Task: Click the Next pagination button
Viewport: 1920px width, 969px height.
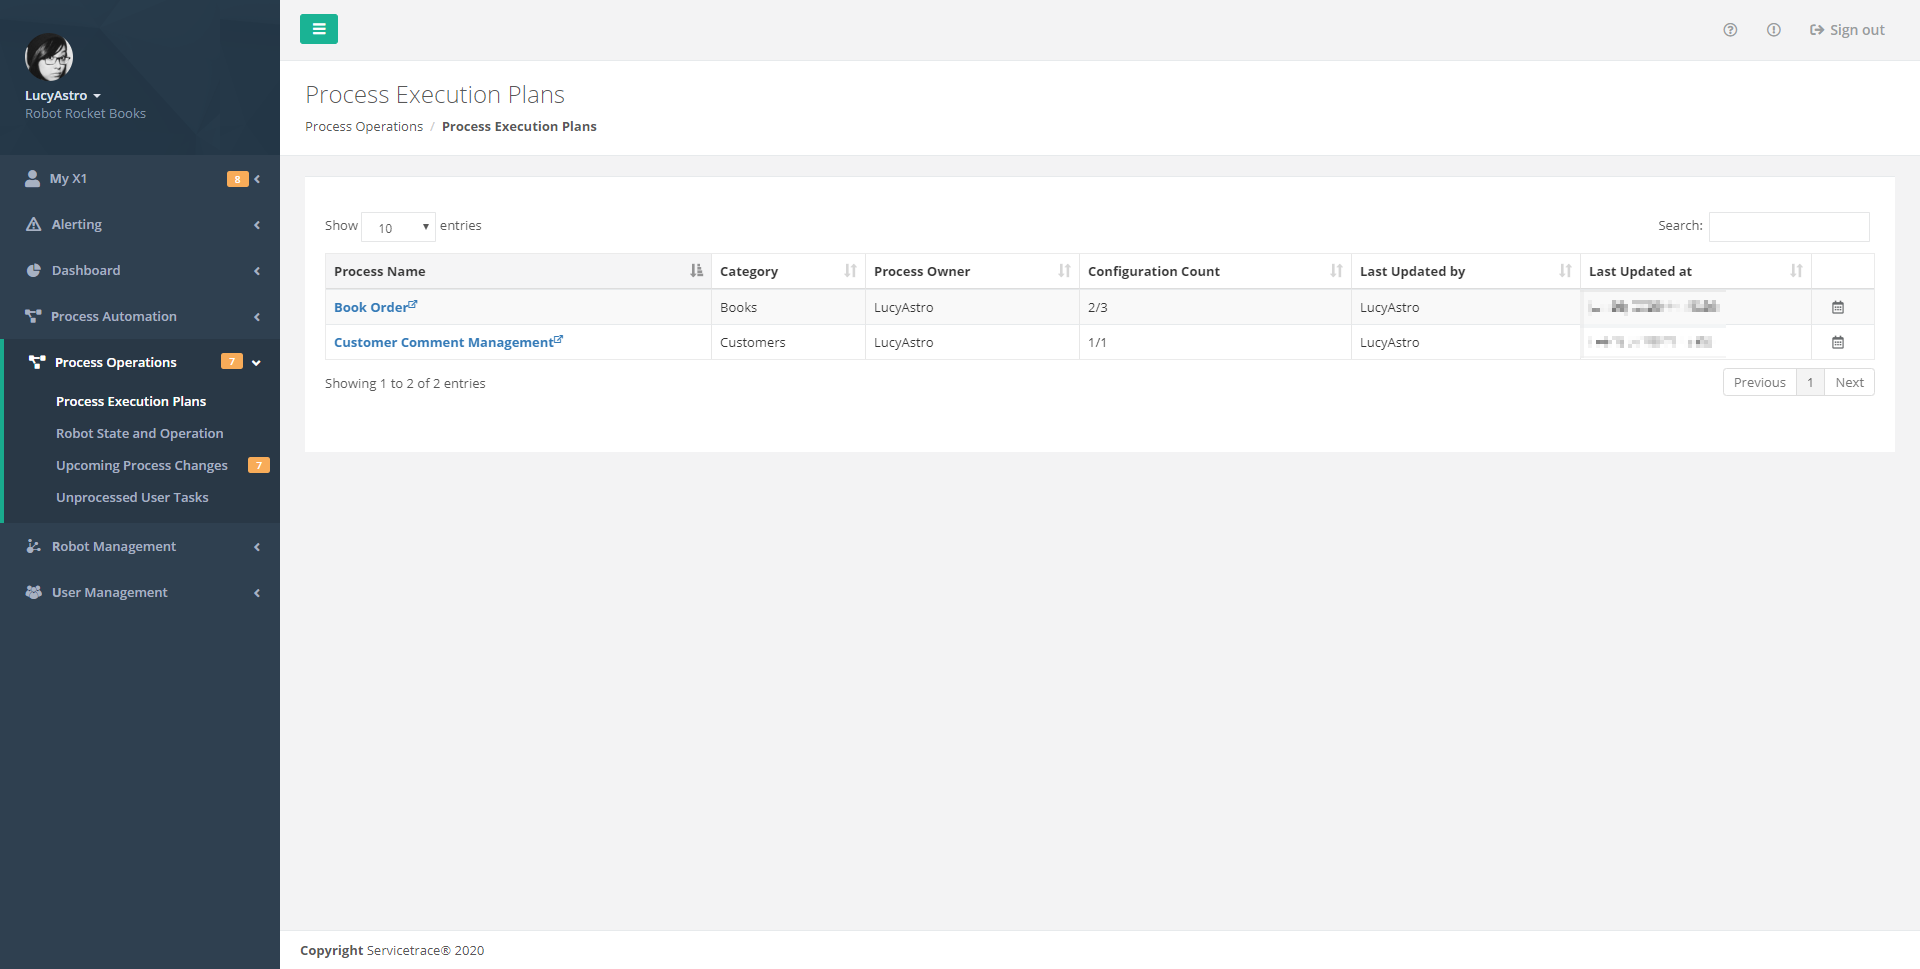Action: coord(1849,382)
